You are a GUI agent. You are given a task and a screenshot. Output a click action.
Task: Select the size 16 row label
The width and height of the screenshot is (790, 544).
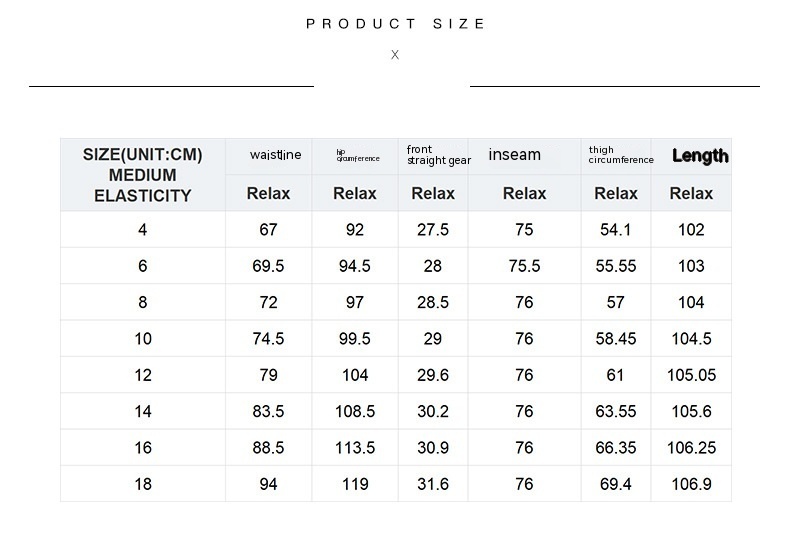tap(143, 448)
